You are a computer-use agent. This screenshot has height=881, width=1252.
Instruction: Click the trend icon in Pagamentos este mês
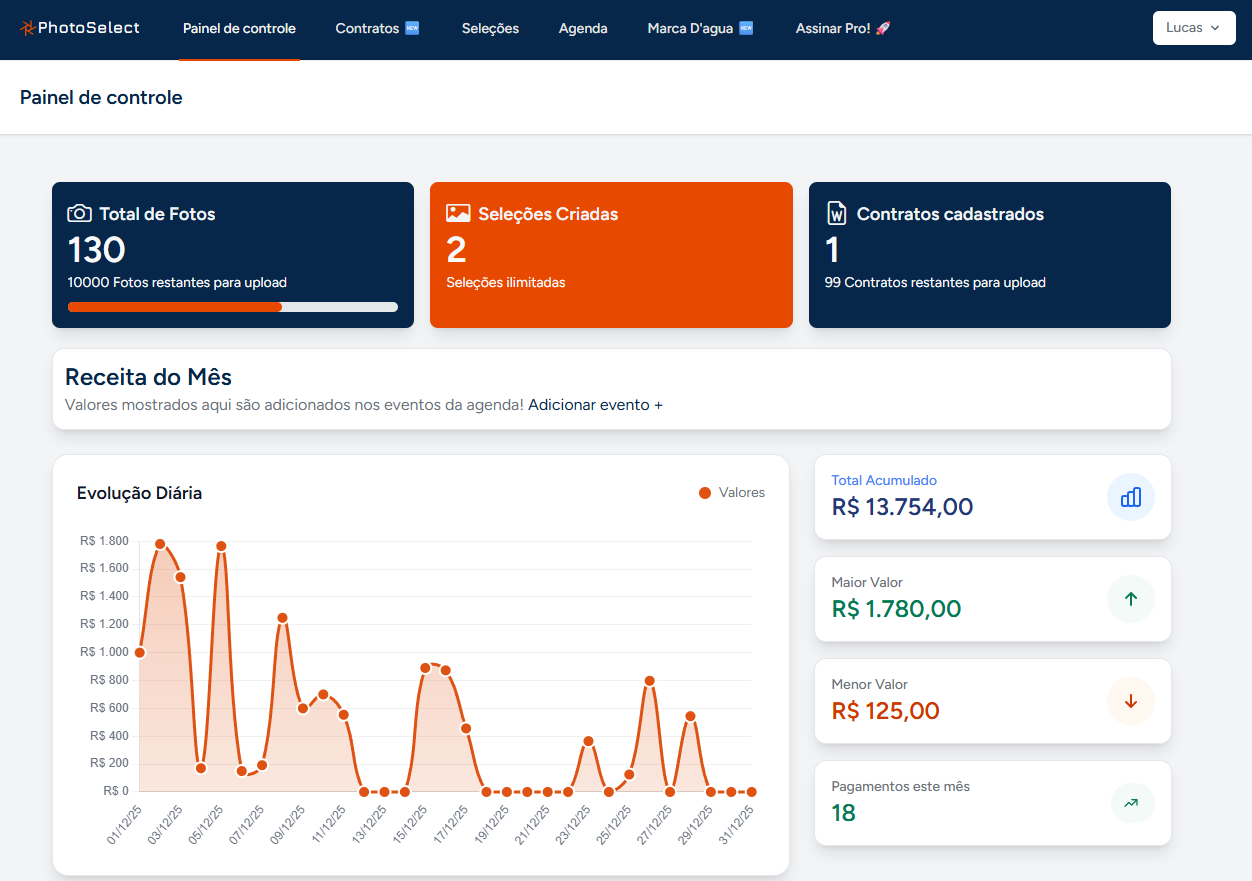coord(1130,803)
